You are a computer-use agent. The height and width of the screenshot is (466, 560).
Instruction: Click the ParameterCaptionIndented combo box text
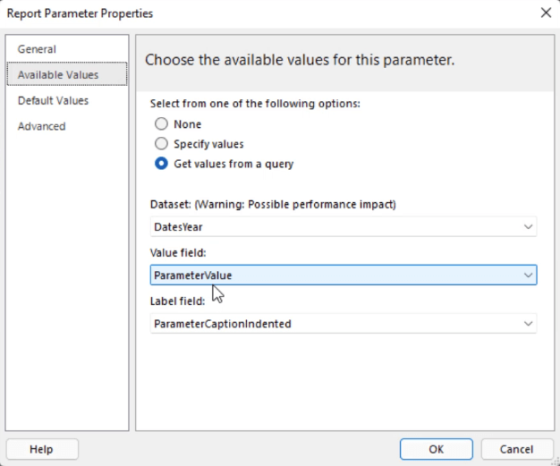[222, 324]
